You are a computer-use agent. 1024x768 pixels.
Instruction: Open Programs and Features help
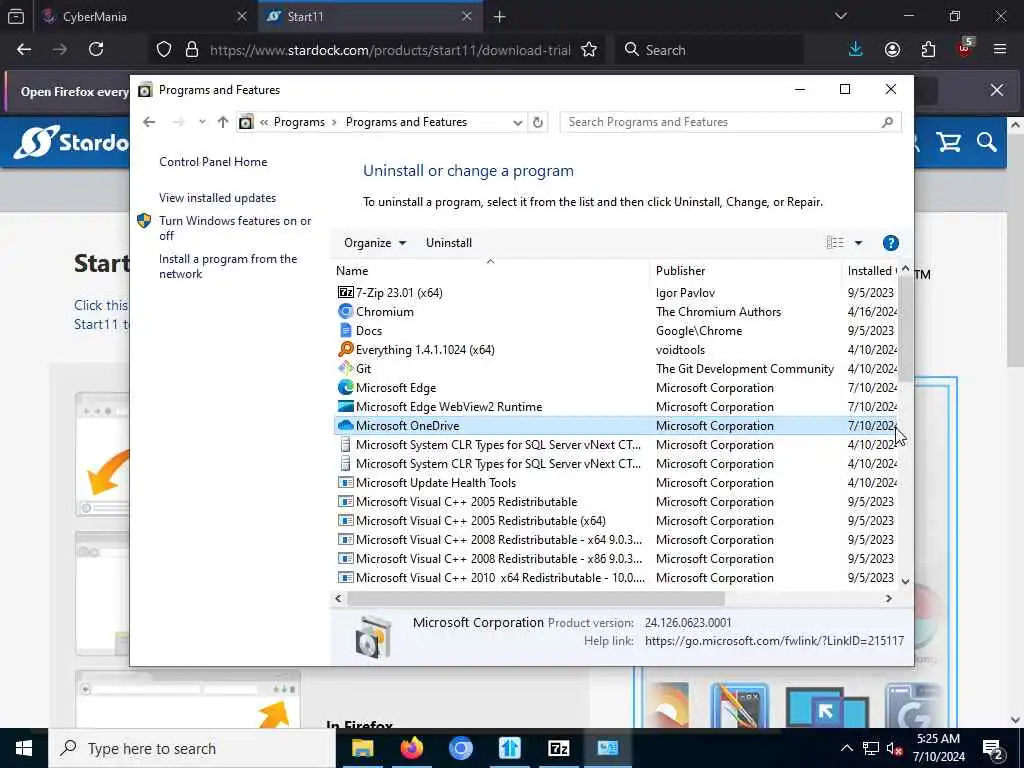891,243
